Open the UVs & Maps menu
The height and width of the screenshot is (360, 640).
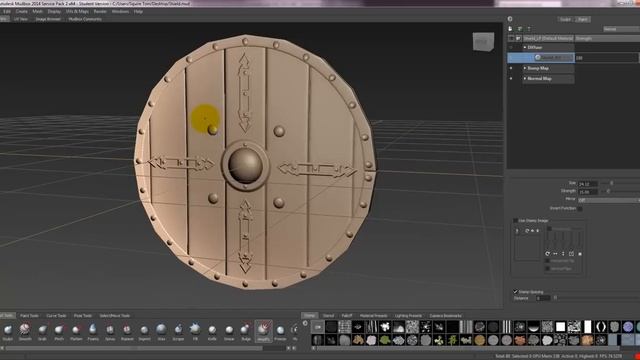point(77,11)
